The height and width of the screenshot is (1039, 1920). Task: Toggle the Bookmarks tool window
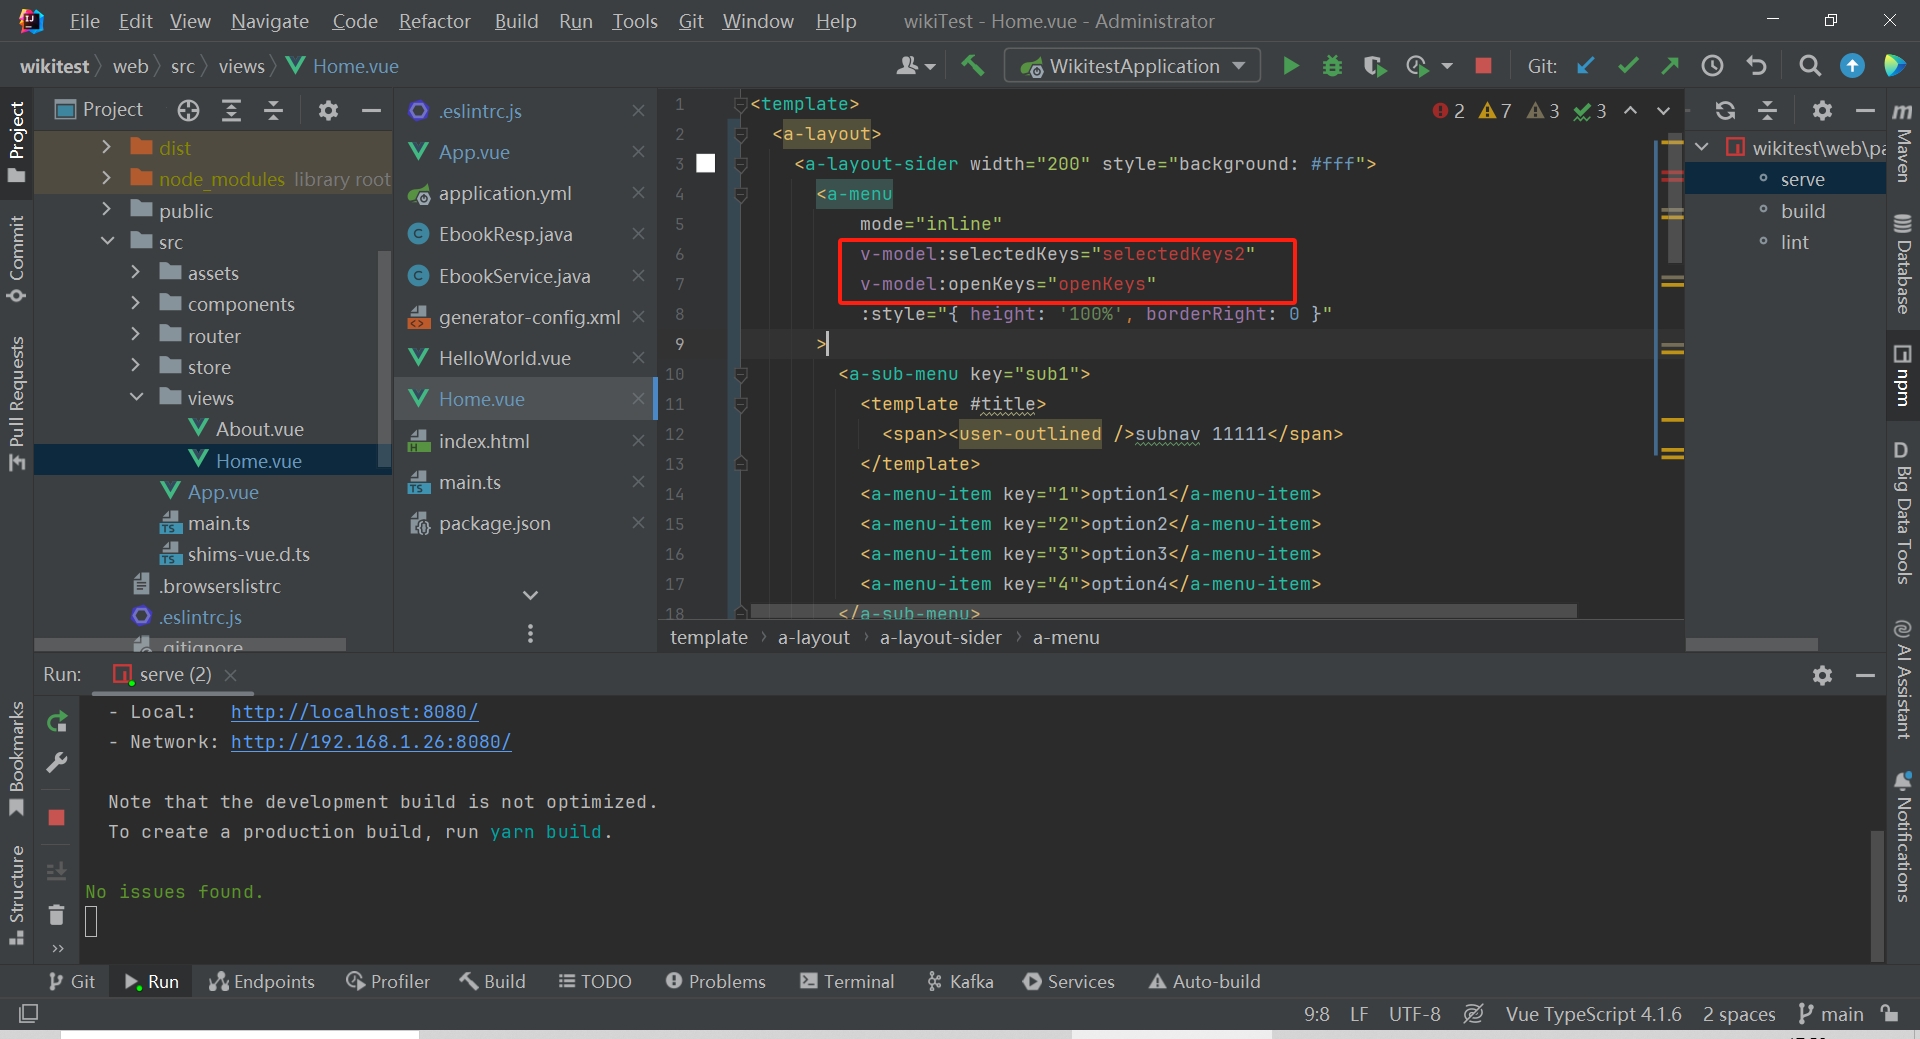click(16, 758)
